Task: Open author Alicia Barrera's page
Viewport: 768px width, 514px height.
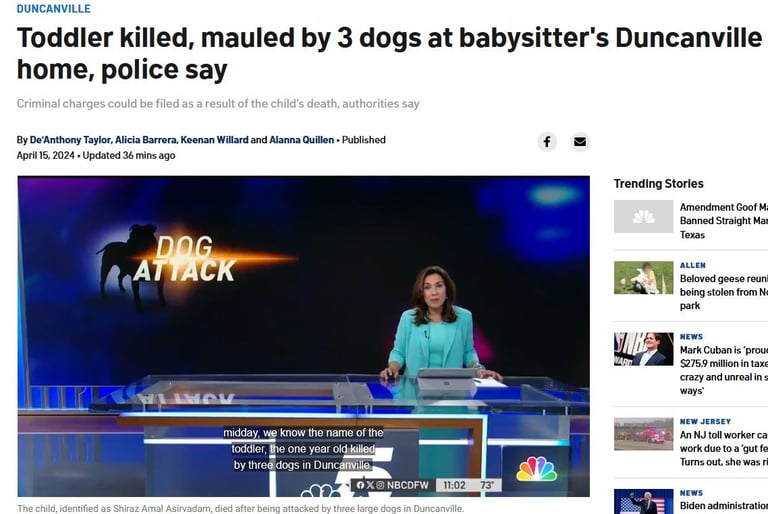Action: (x=145, y=140)
